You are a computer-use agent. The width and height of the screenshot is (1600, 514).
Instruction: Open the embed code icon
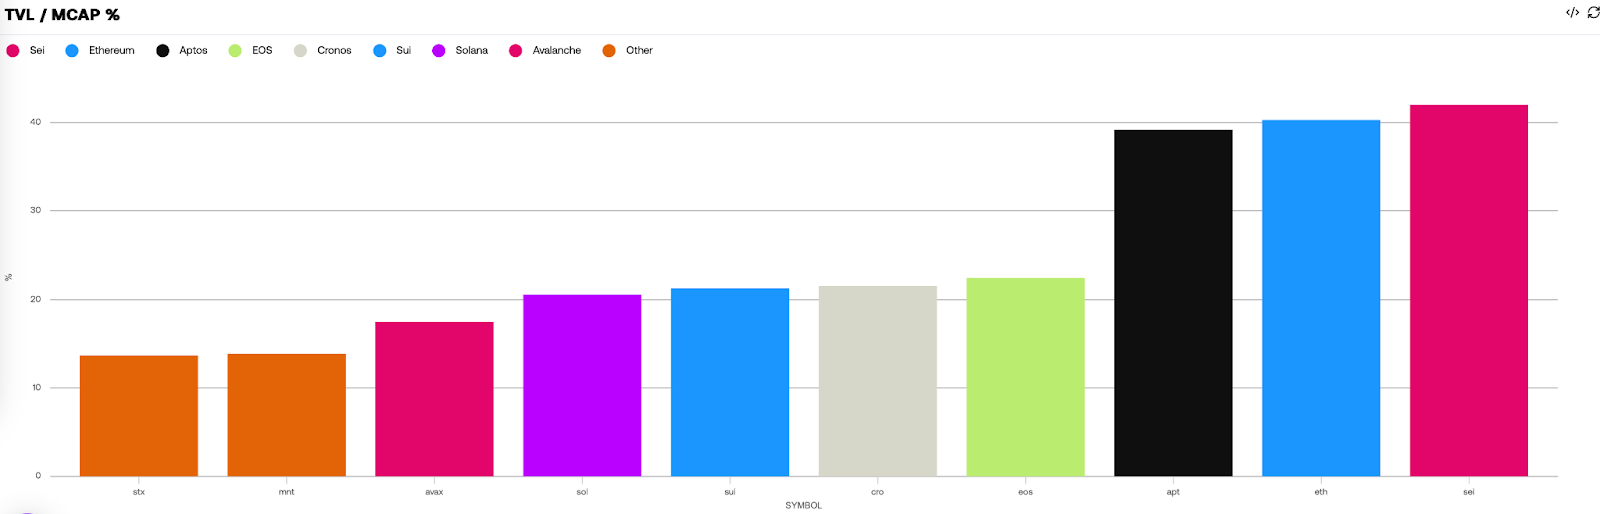point(1572,13)
